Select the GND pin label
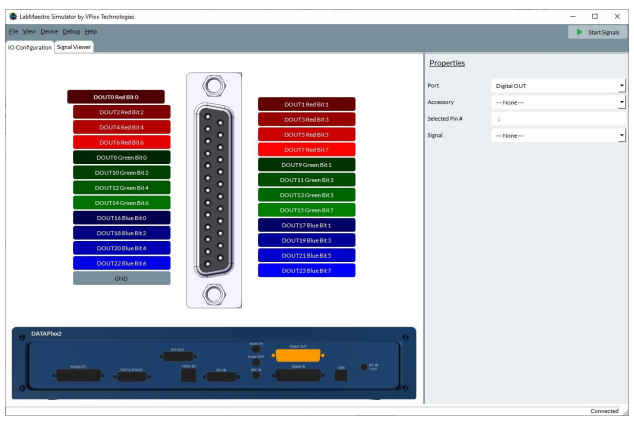Screen dimensions: 634x421 (121, 278)
